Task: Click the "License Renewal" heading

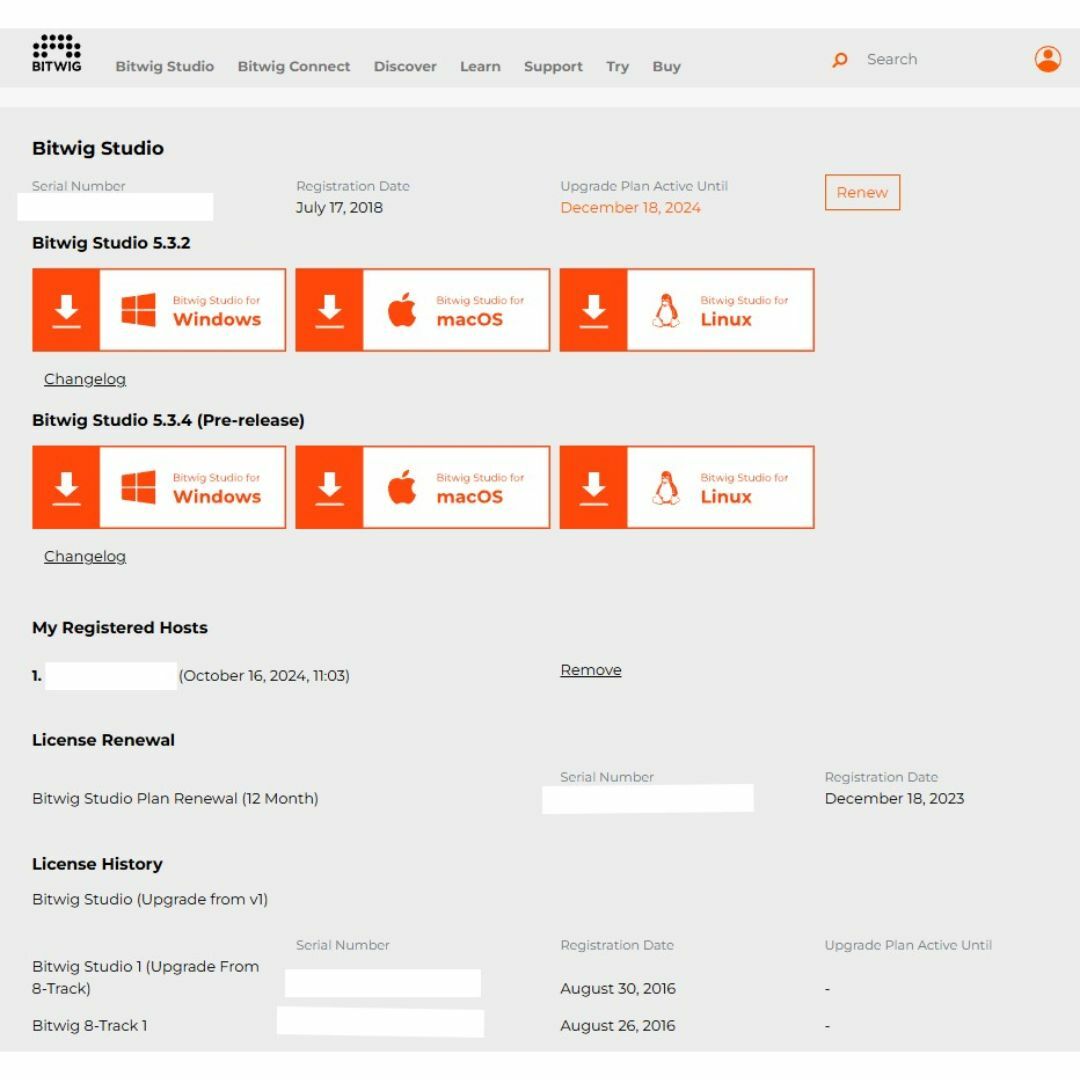Action: tap(103, 740)
